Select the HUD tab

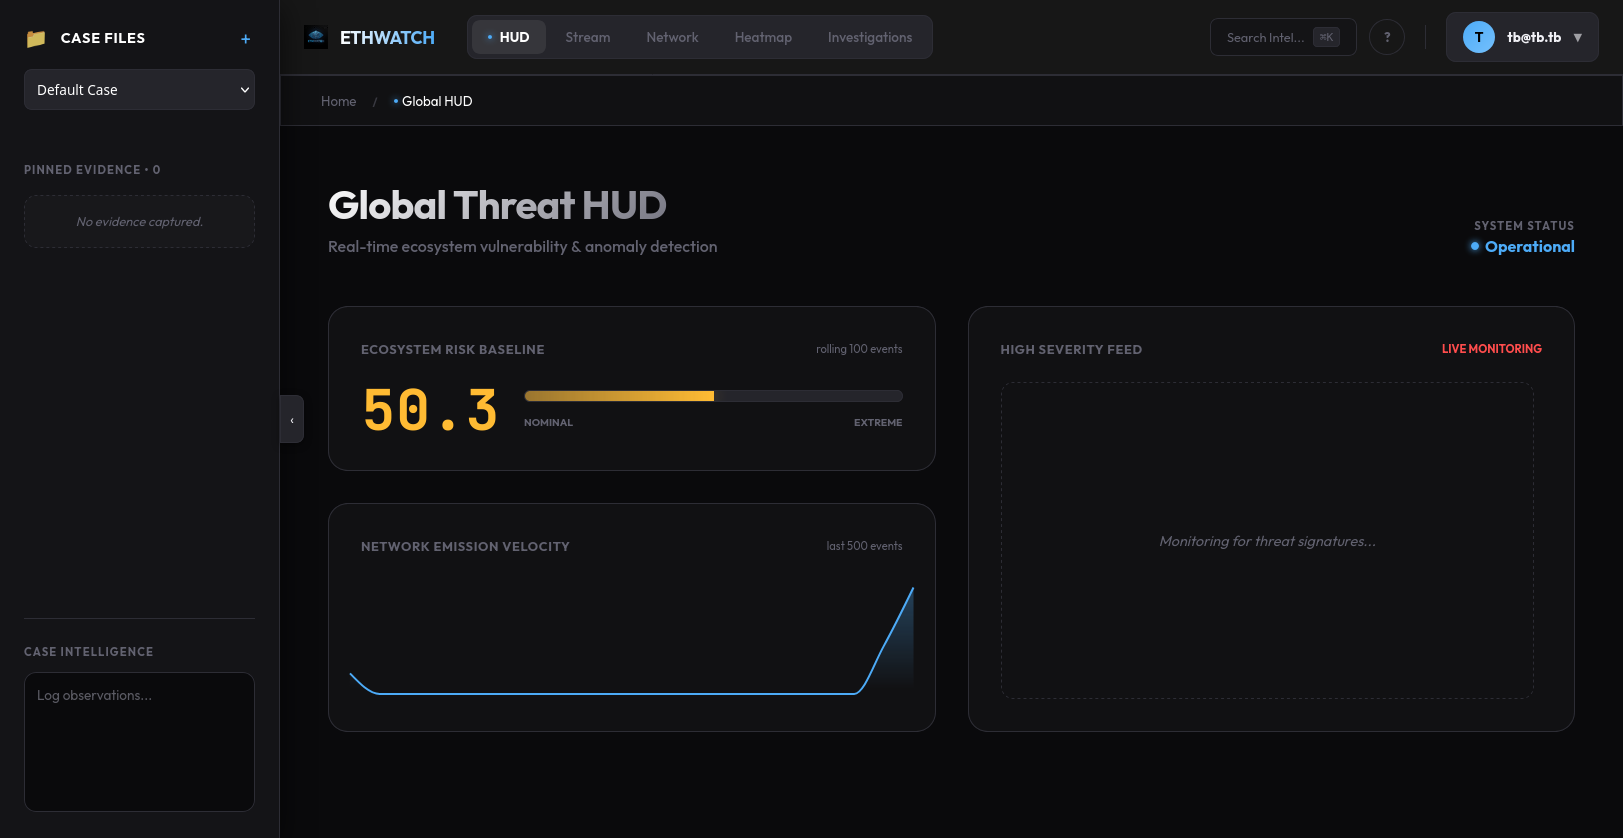click(508, 37)
